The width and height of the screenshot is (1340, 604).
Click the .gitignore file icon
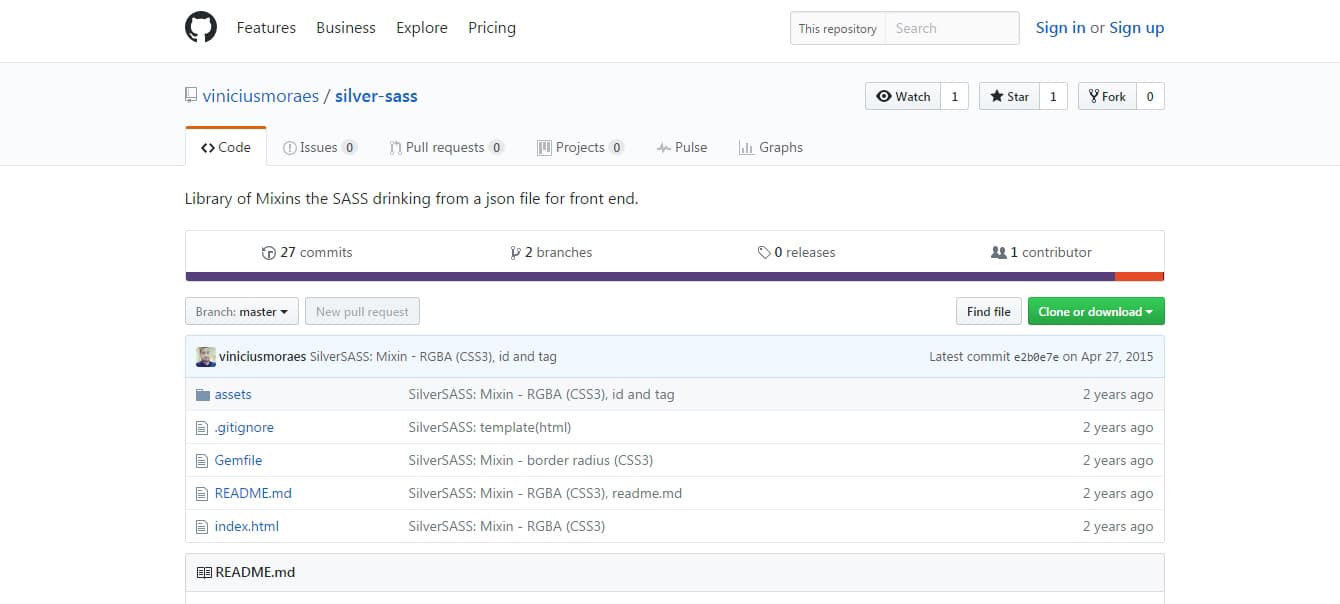203,428
